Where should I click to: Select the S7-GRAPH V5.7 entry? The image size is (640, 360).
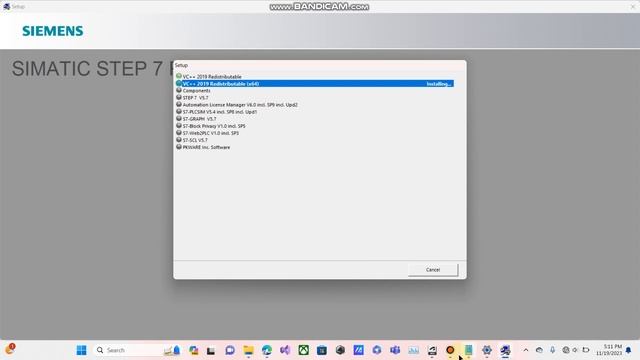199,119
